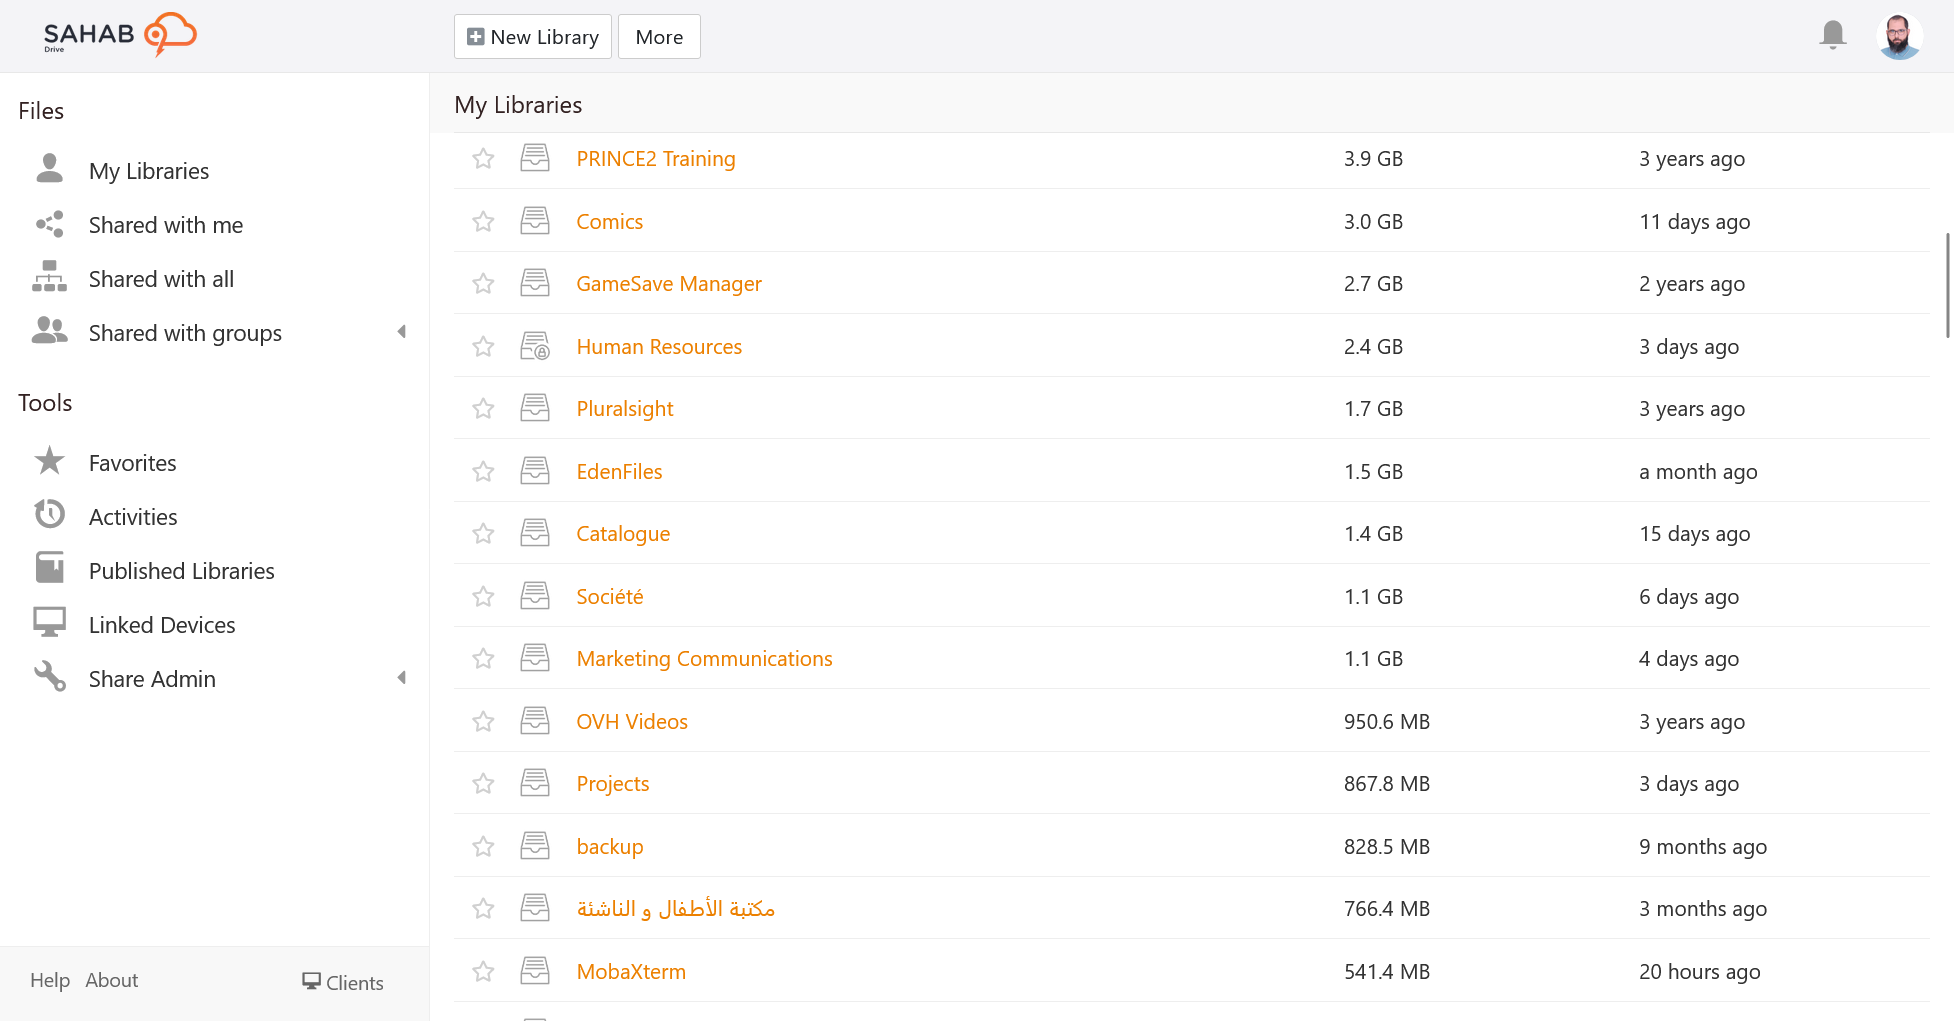
Task: Select My Libraries in the sidebar
Action: coord(149,171)
